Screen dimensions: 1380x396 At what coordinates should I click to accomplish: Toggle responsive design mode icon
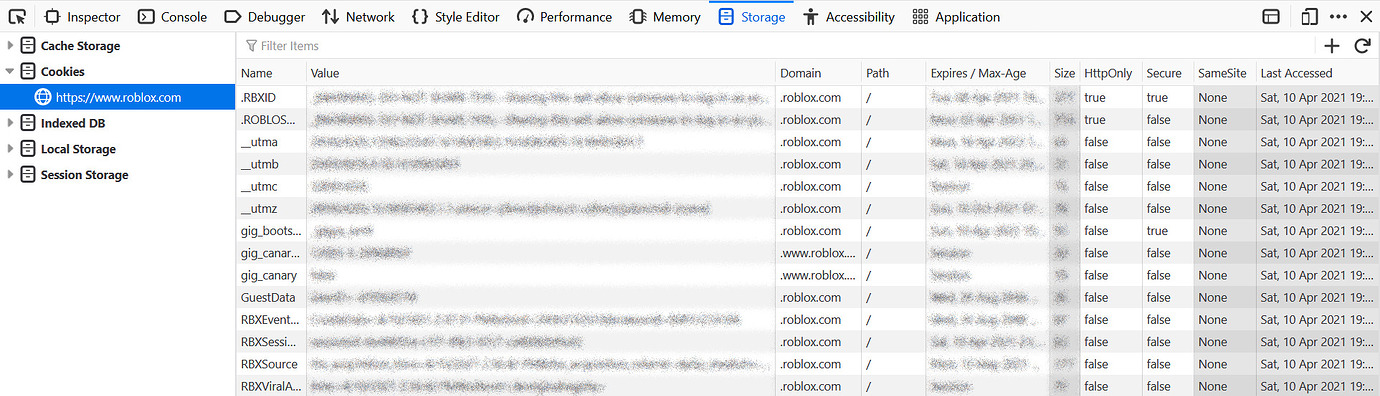[1309, 16]
